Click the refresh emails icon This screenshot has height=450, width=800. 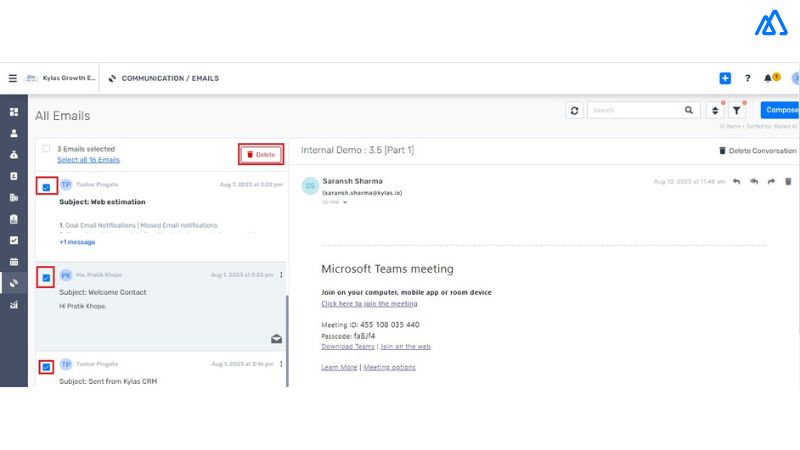(574, 110)
